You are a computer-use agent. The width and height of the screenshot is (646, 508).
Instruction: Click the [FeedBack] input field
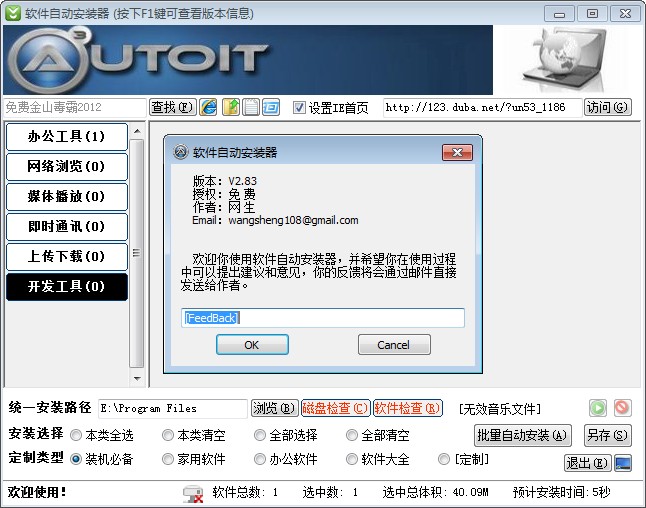pyautogui.click(x=323, y=318)
